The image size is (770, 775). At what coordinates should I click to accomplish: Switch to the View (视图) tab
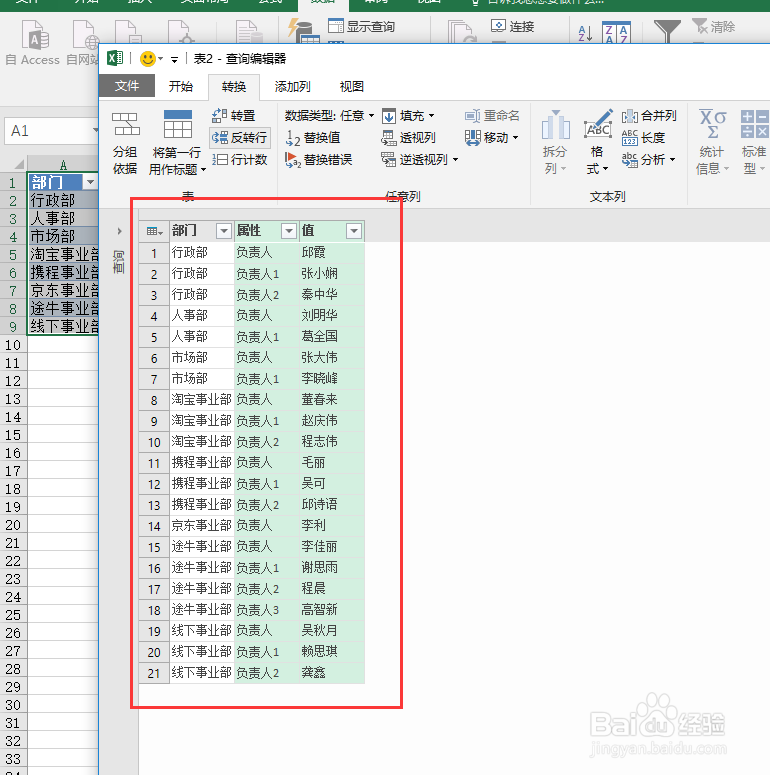351,86
